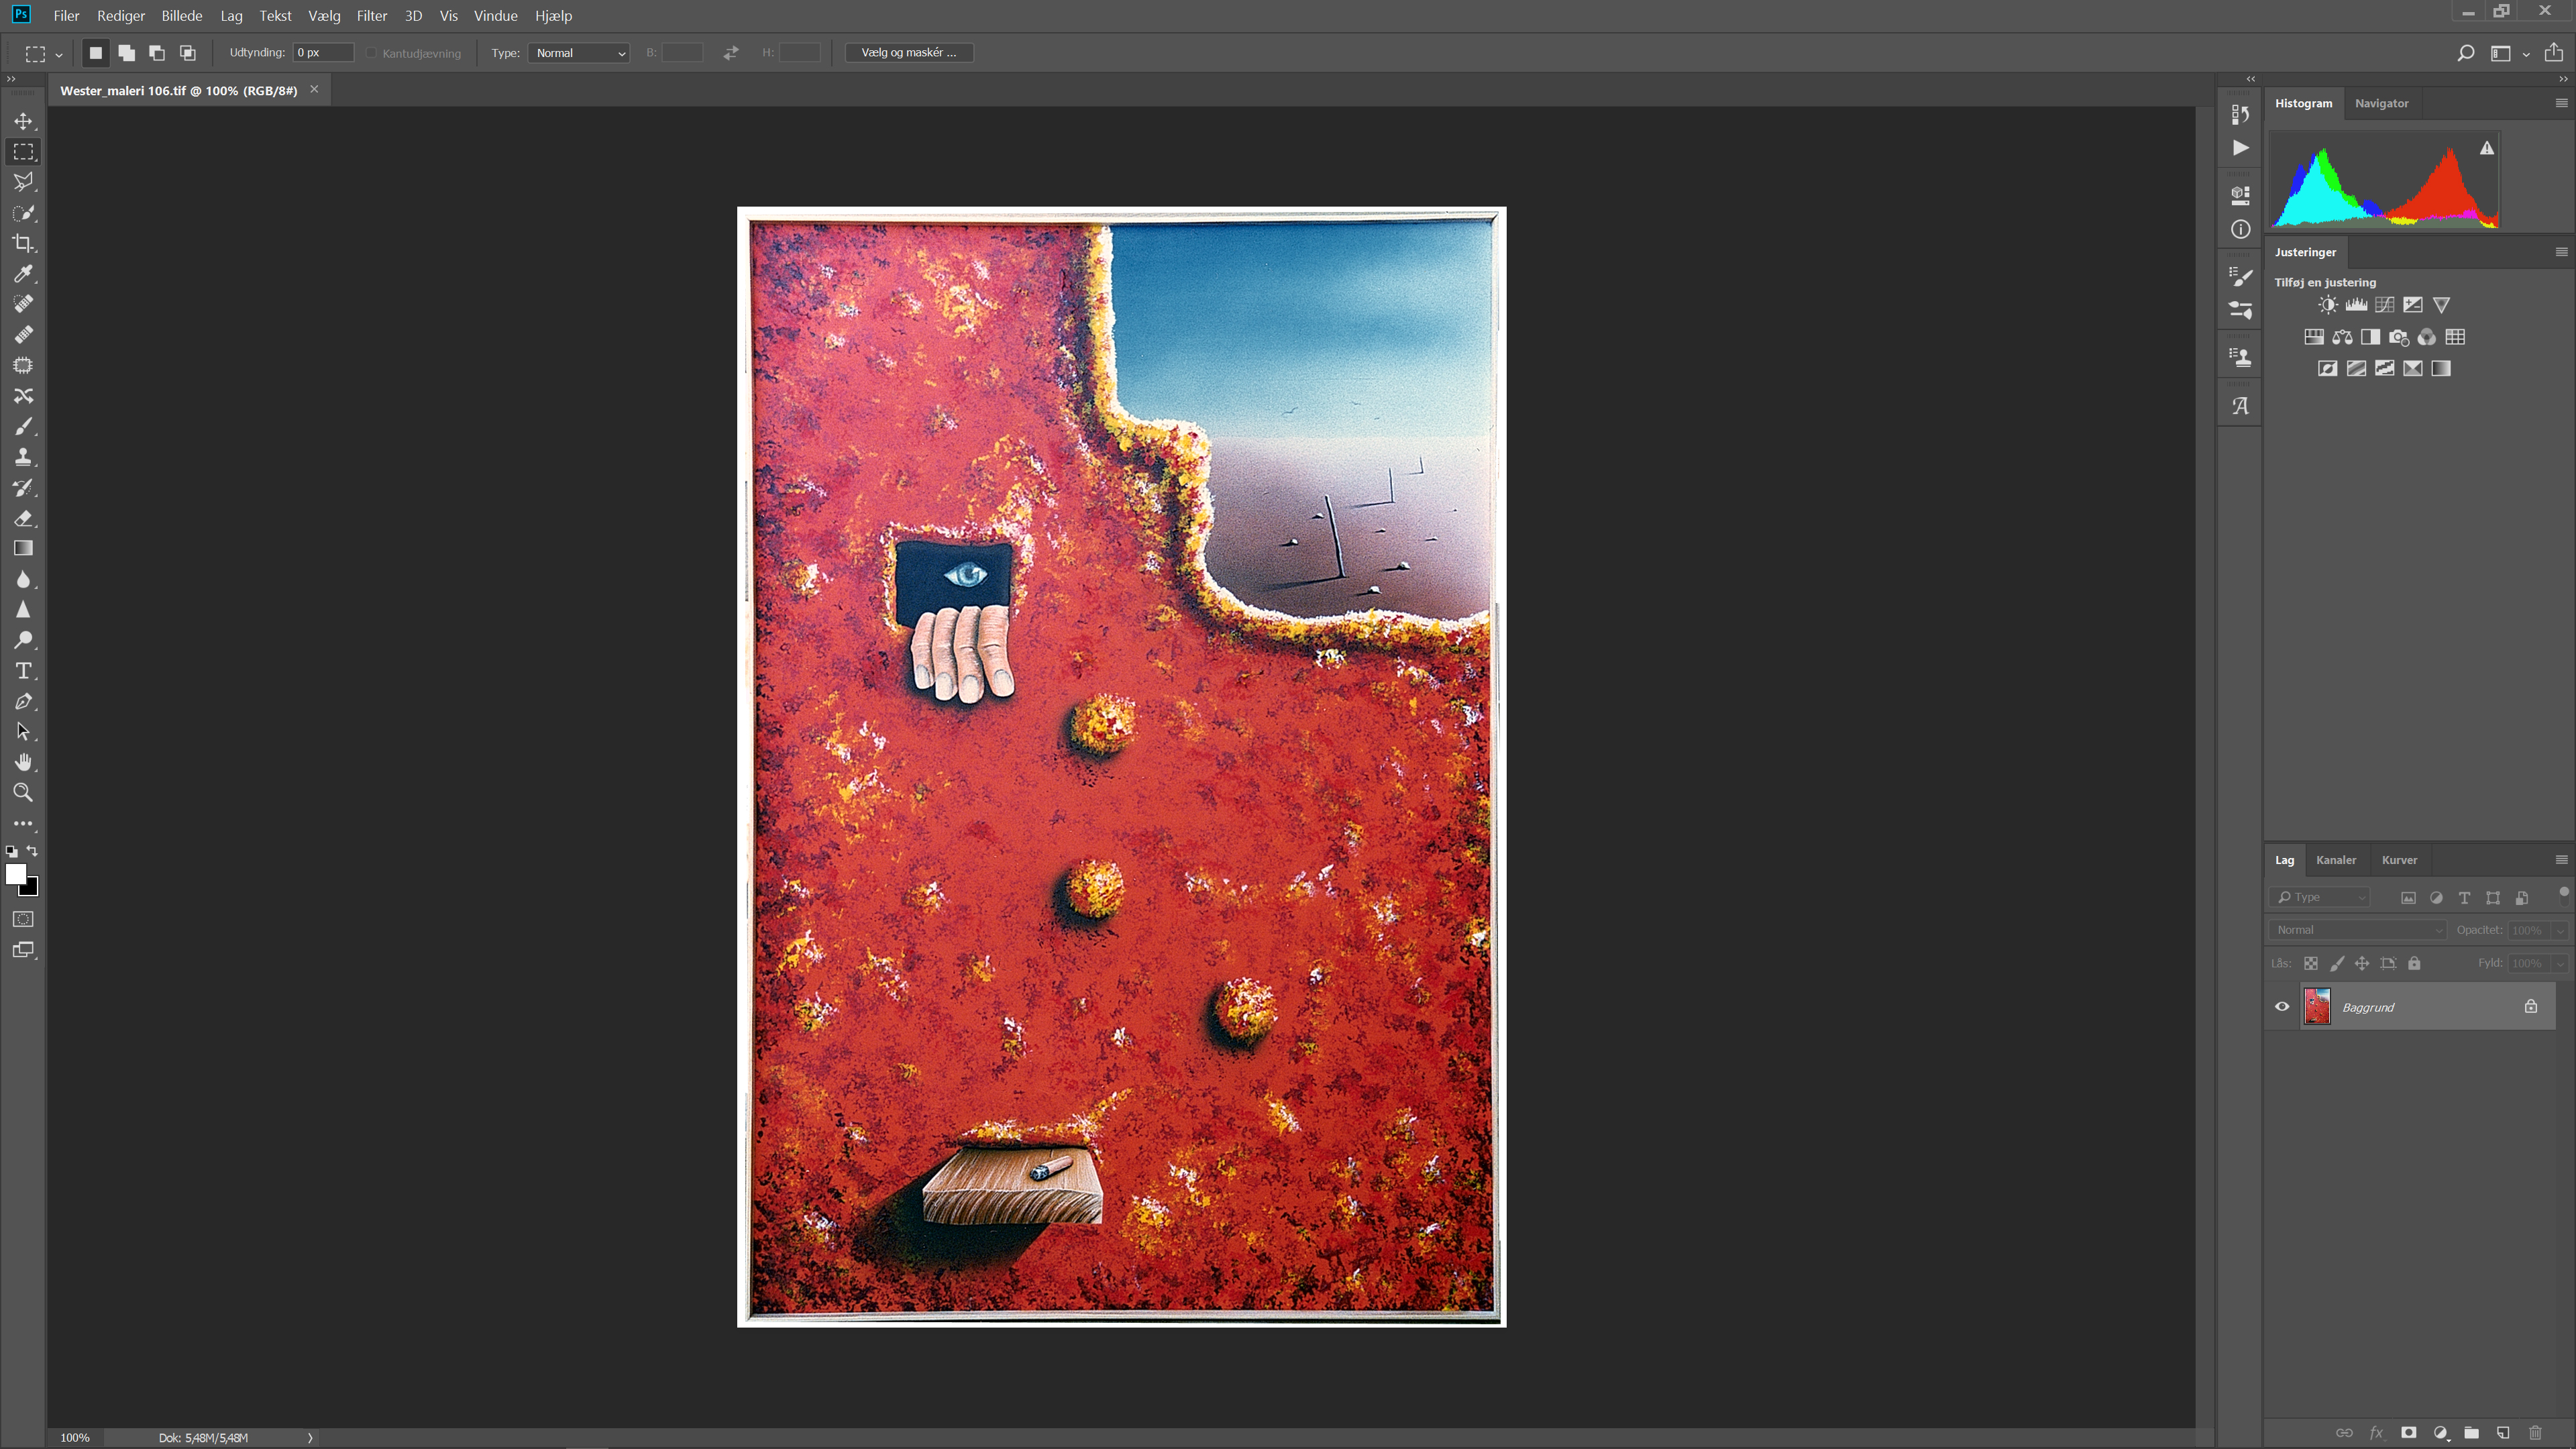Click the foreground color swatch

[x=15, y=874]
